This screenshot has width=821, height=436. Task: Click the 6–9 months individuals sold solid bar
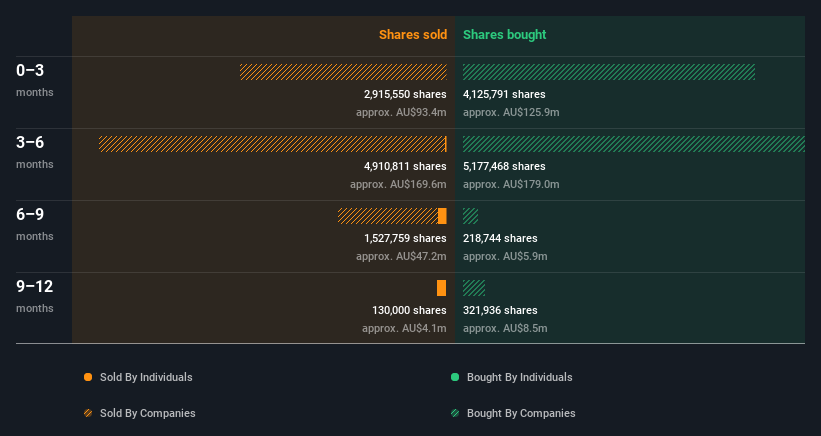click(x=442, y=216)
